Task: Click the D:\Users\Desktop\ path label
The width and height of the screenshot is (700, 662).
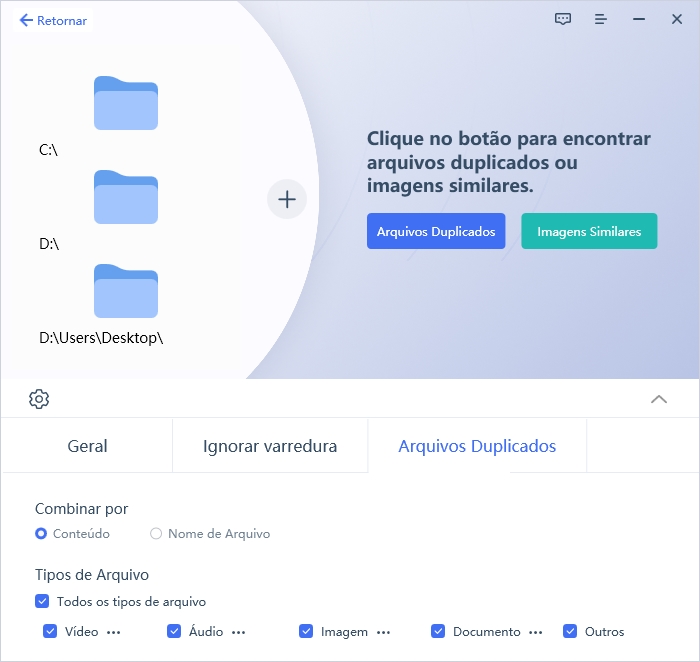Action: (x=101, y=338)
